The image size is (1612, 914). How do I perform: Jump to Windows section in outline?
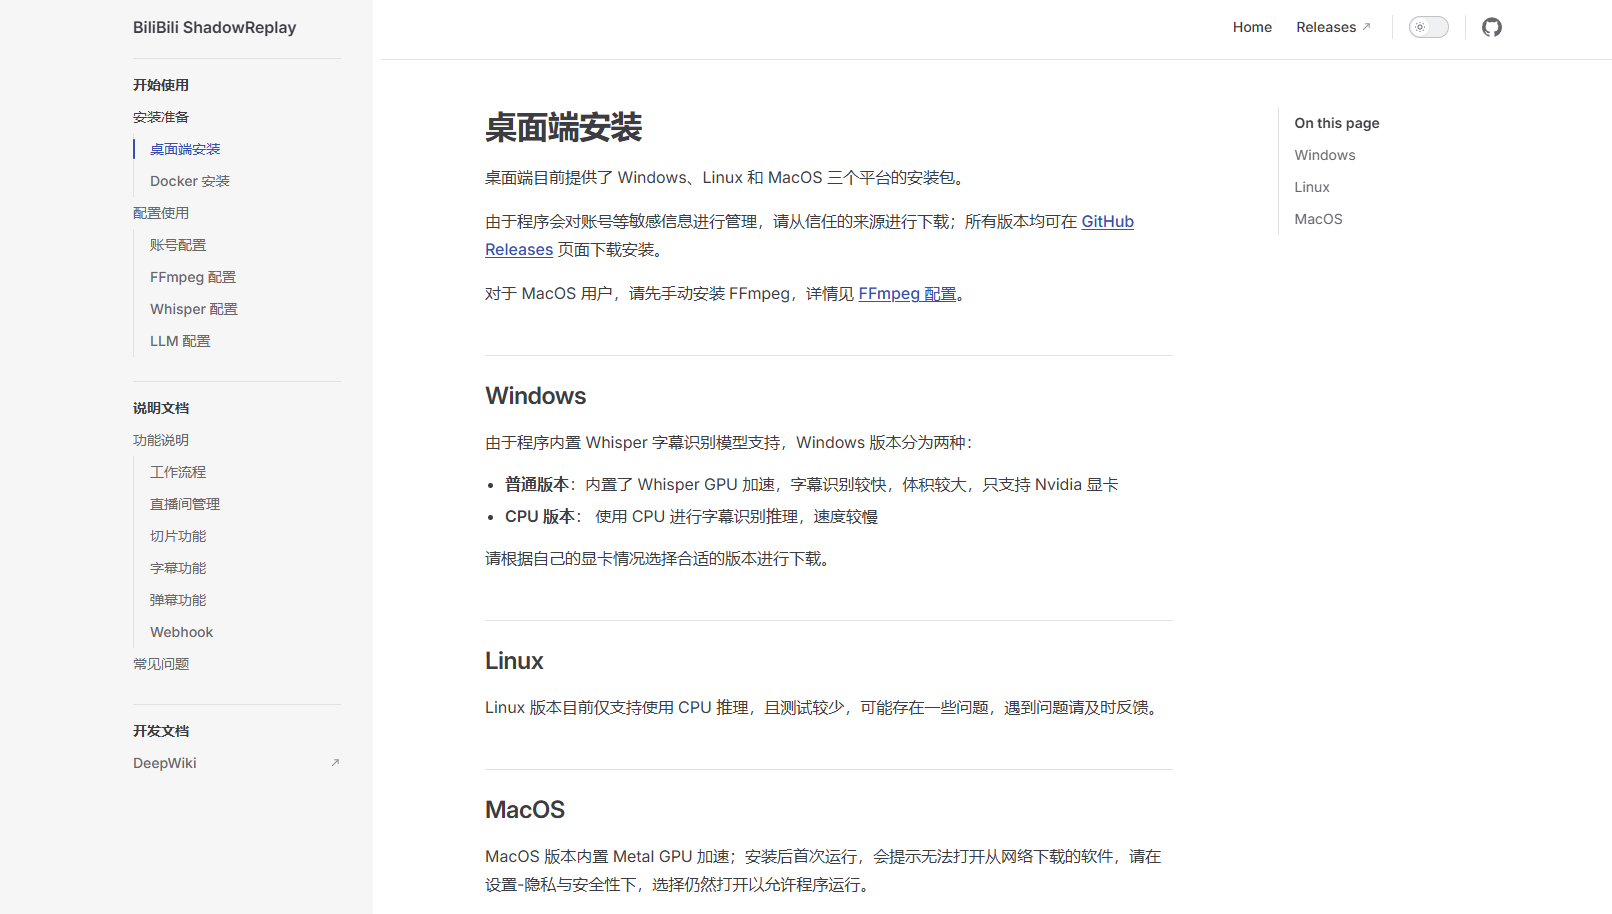pyautogui.click(x=1324, y=155)
